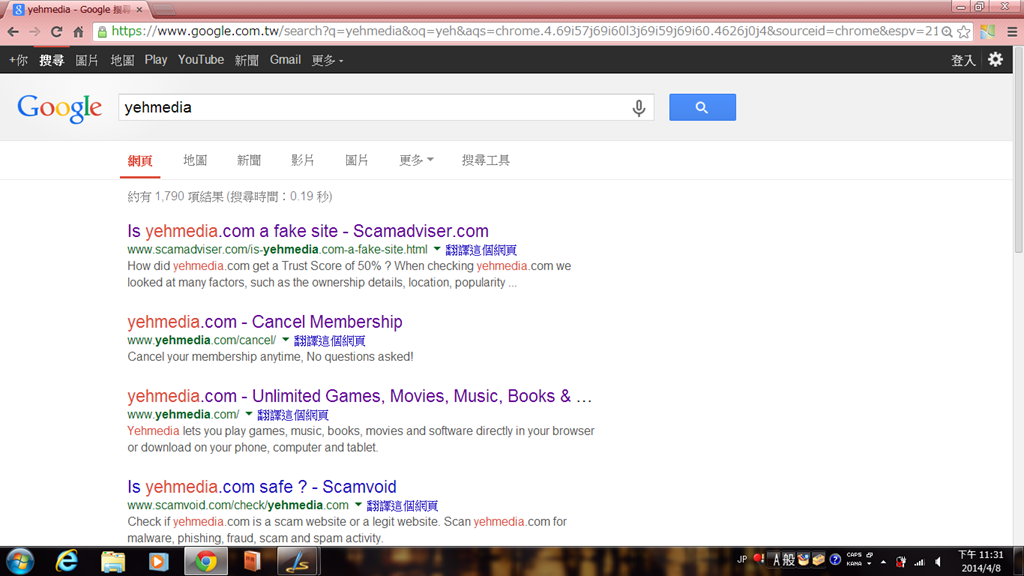
Task: Open the blue help question mark tray icon
Action: pyautogui.click(x=835, y=560)
